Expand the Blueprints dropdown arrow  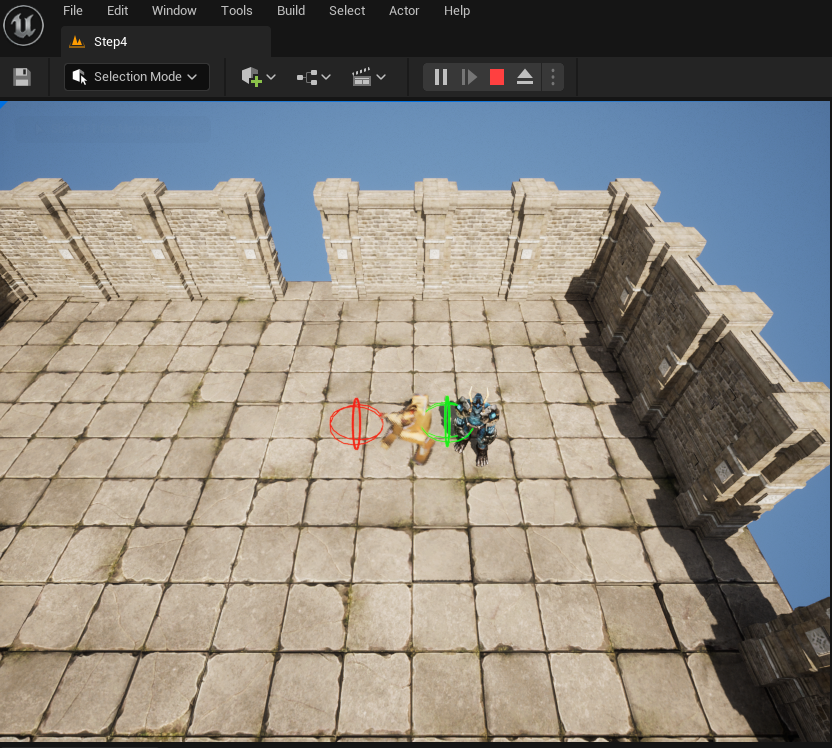(x=326, y=77)
